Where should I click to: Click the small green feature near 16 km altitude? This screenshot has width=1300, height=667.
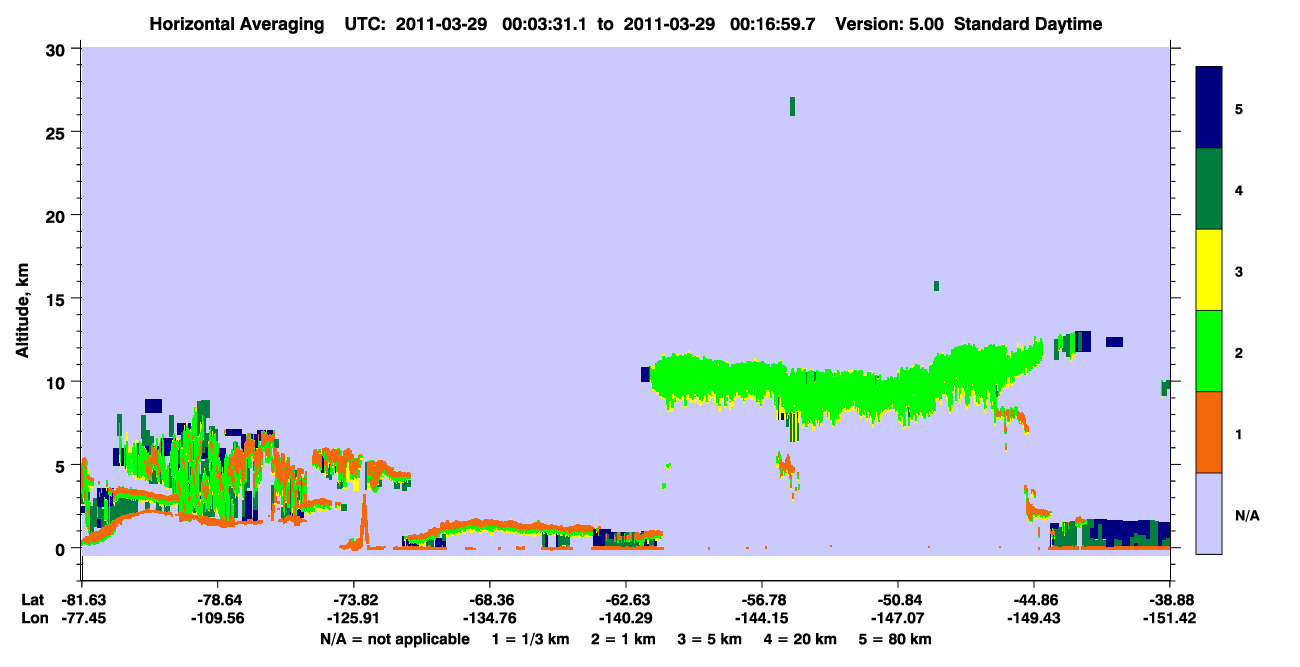(936, 286)
